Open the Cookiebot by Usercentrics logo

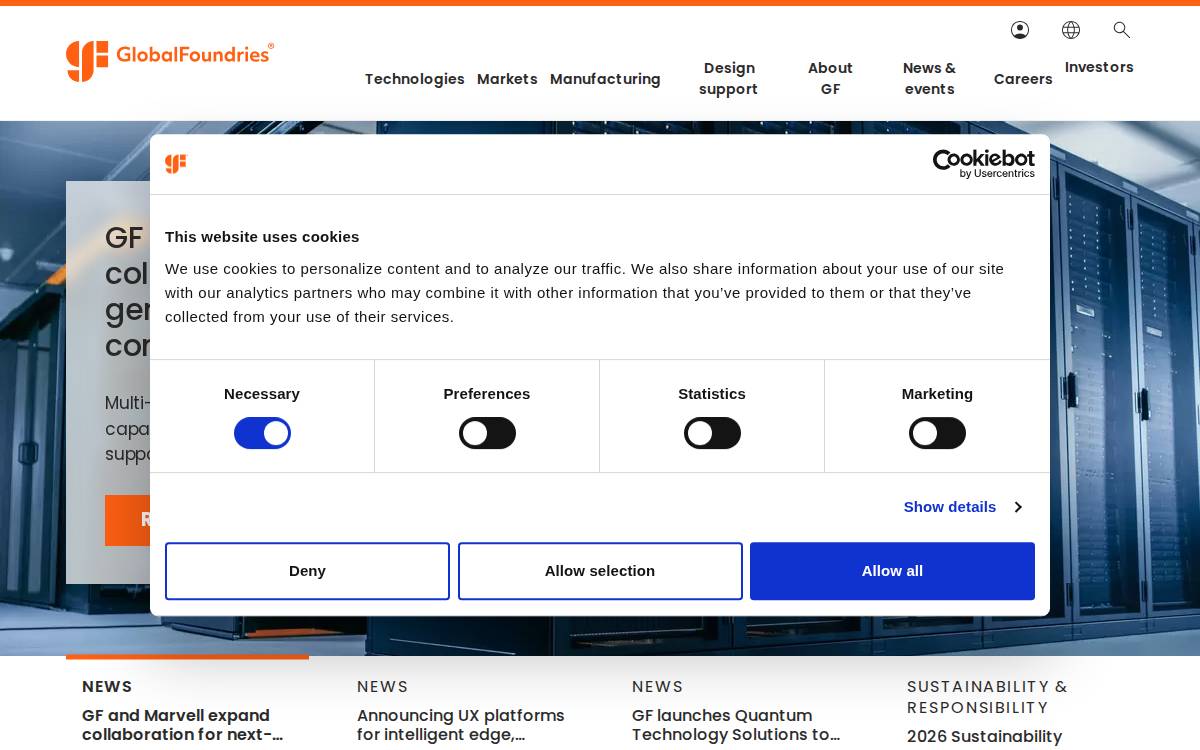pos(984,164)
